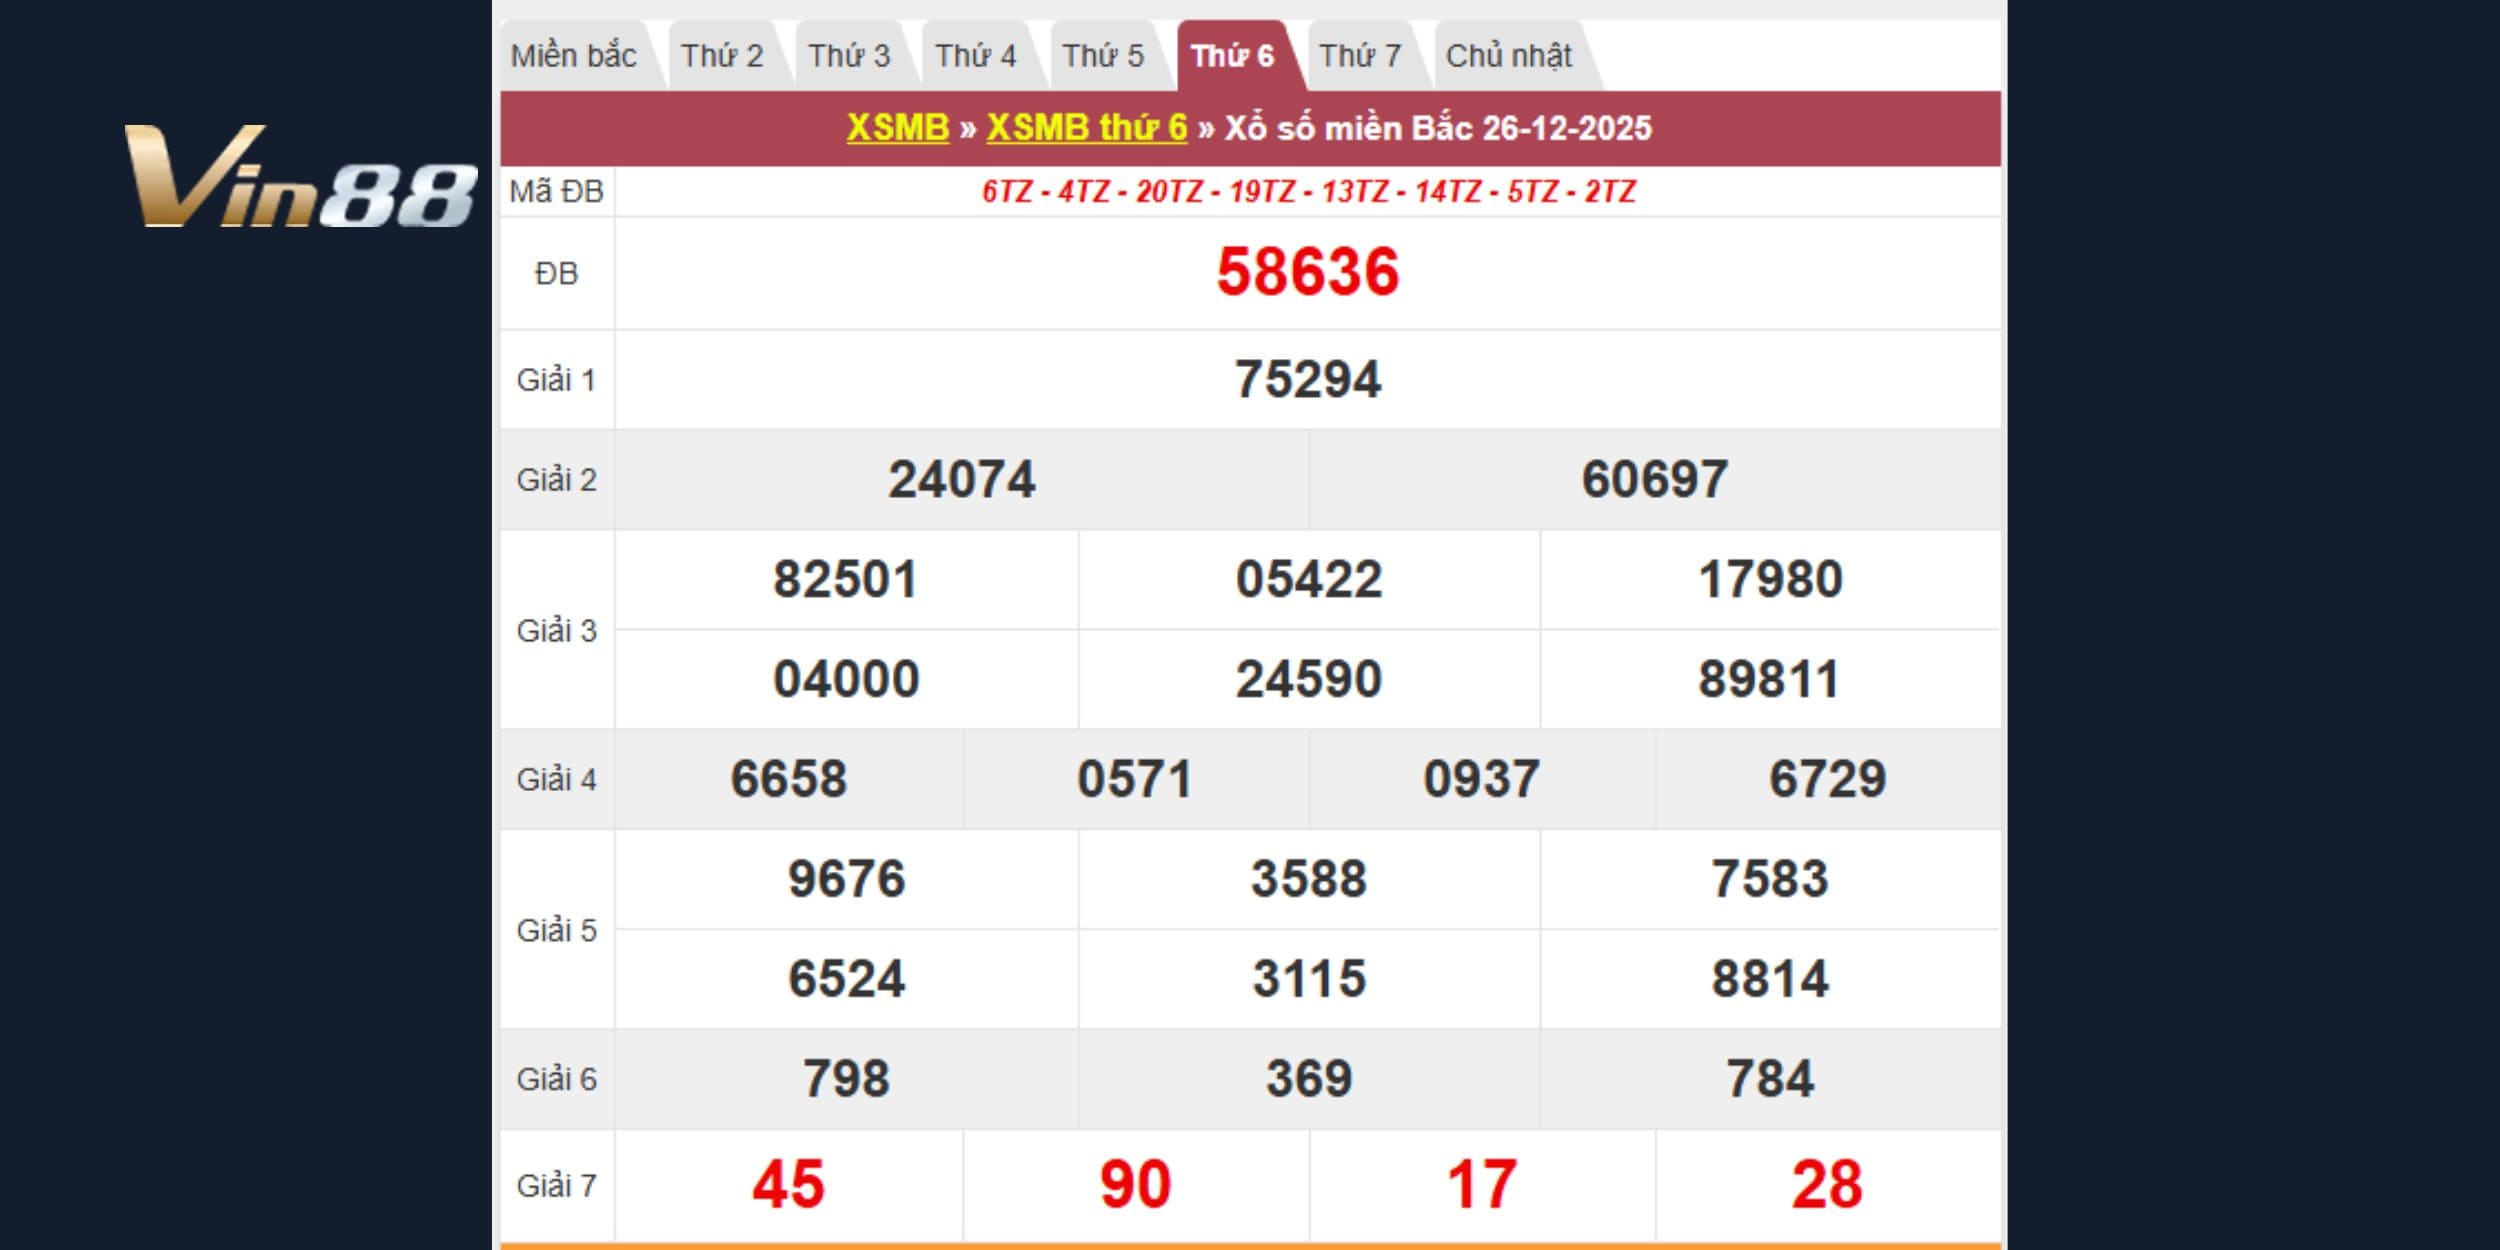
Task: Select the Thứ 3 tab
Action: point(848,56)
